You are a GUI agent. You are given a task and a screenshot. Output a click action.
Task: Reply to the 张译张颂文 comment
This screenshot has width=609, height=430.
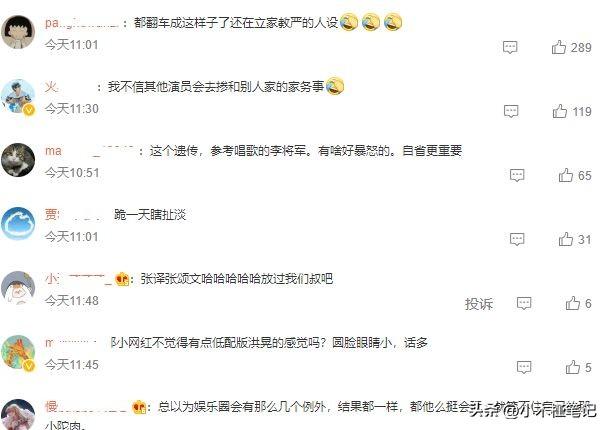tap(524, 303)
